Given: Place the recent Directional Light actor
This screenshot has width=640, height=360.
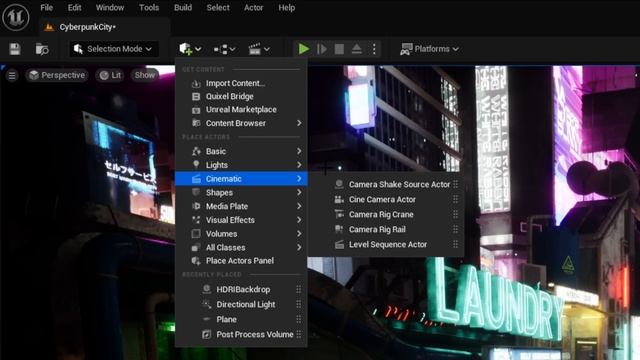Looking at the screenshot, I should (x=241, y=304).
